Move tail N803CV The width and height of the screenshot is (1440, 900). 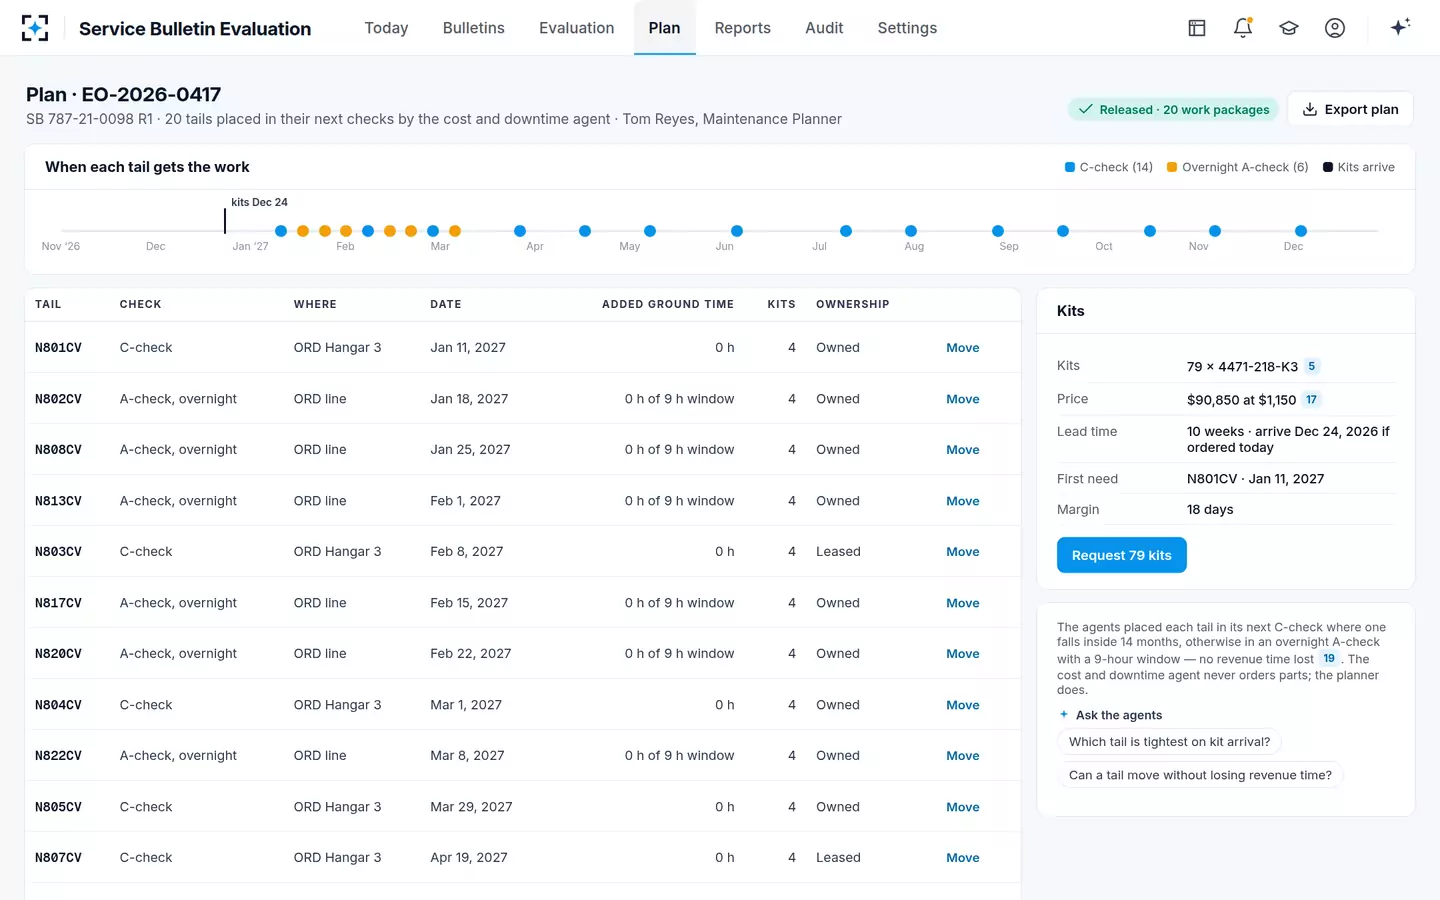[x=963, y=552]
